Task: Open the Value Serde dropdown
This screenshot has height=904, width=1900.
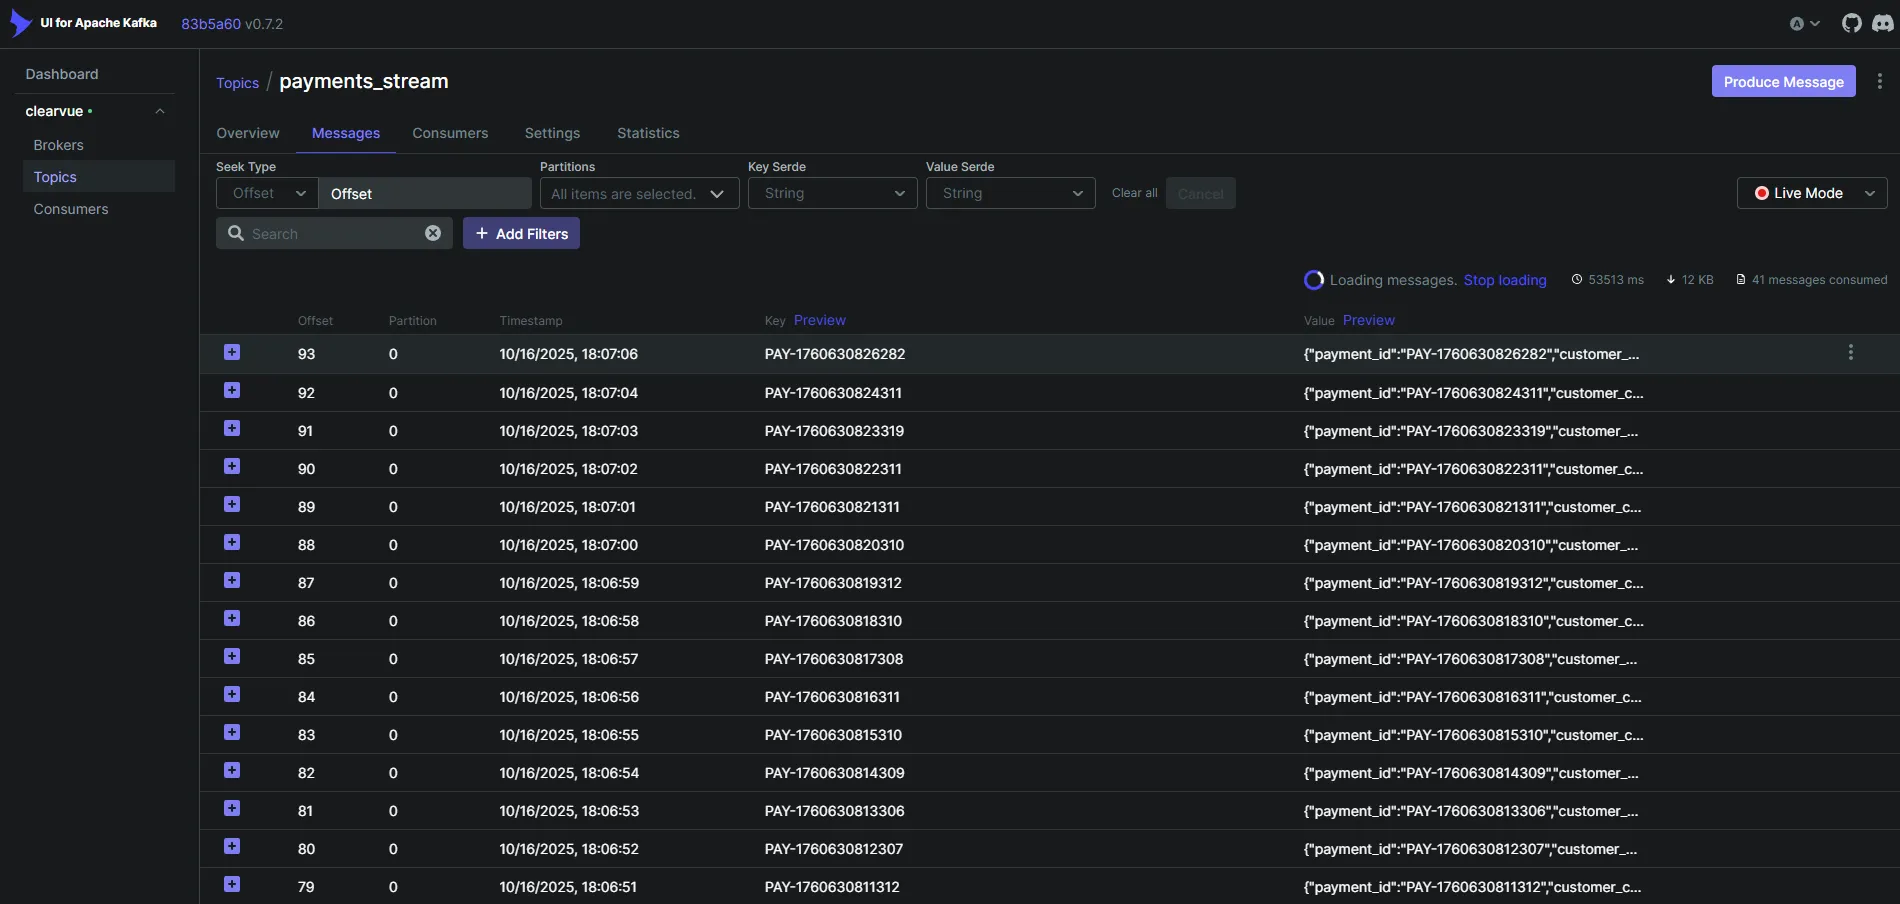Action: (x=1010, y=193)
